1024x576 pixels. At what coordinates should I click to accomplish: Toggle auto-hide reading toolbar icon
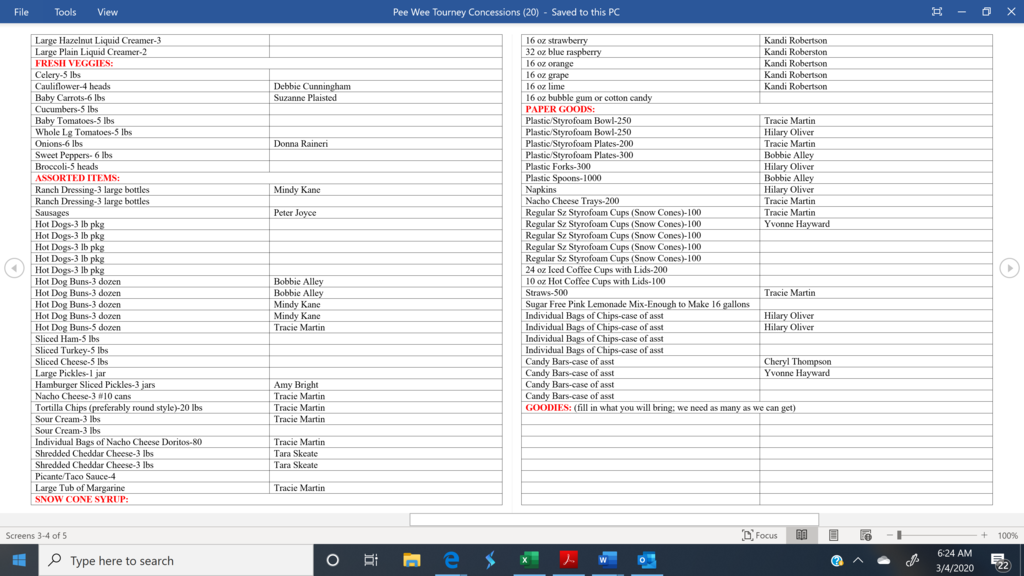point(936,12)
